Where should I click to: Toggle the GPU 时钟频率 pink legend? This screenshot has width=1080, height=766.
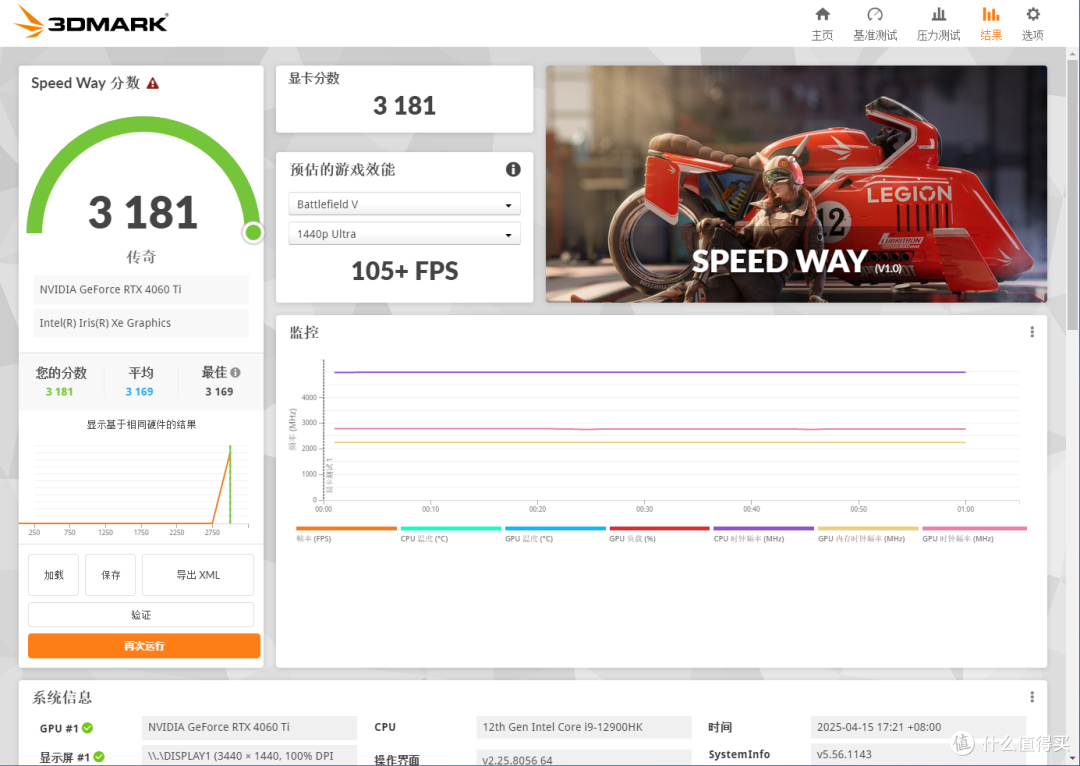[x=974, y=535]
